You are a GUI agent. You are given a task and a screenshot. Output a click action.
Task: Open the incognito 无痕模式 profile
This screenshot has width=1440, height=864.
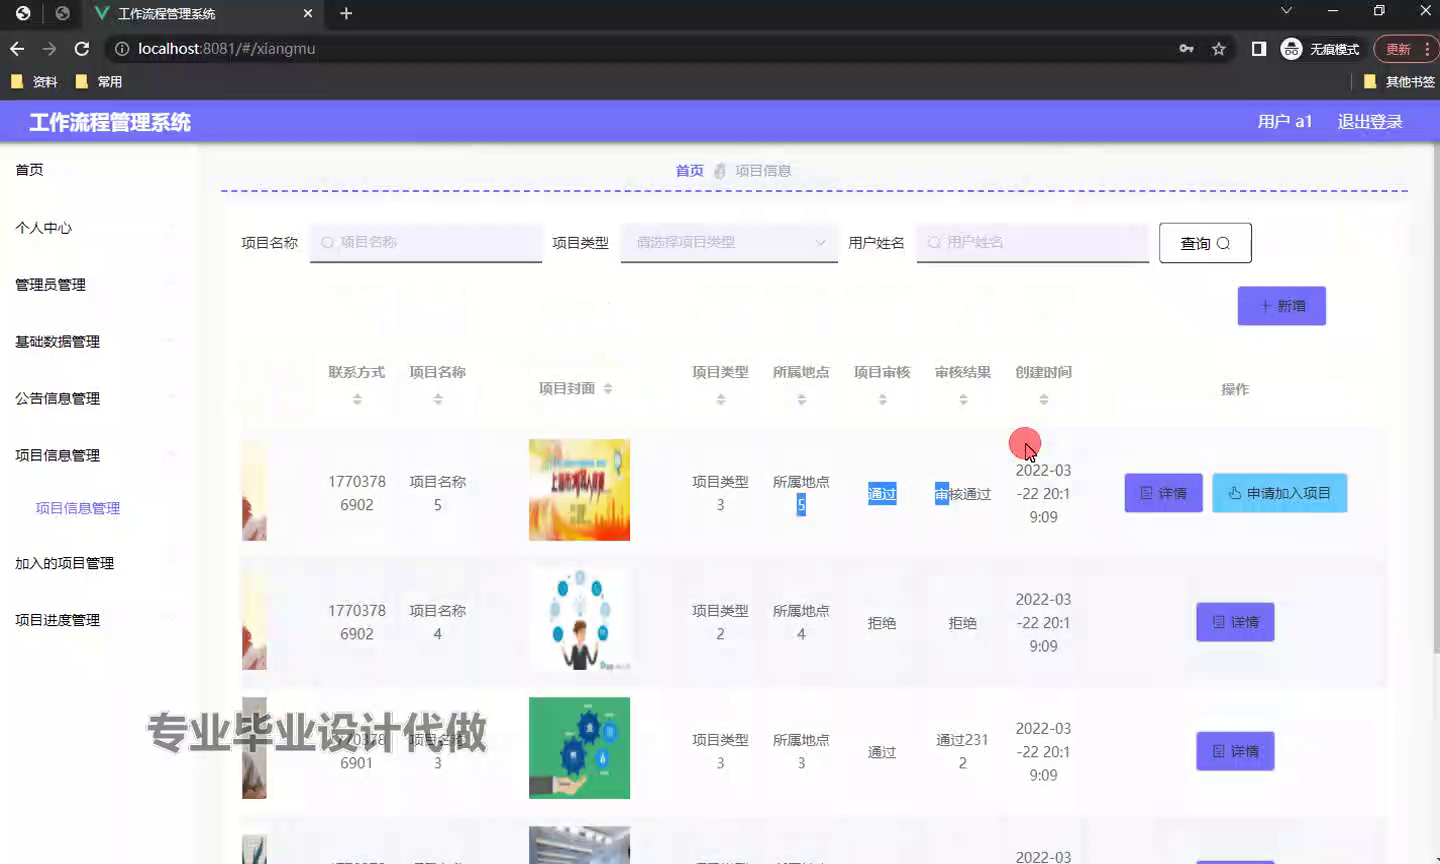click(1320, 49)
